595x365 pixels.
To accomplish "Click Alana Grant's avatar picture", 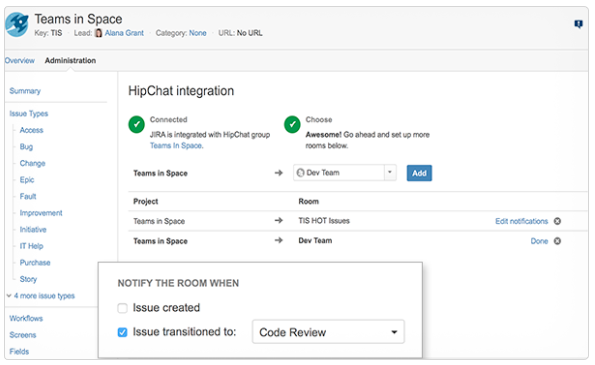I will click(98, 33).
